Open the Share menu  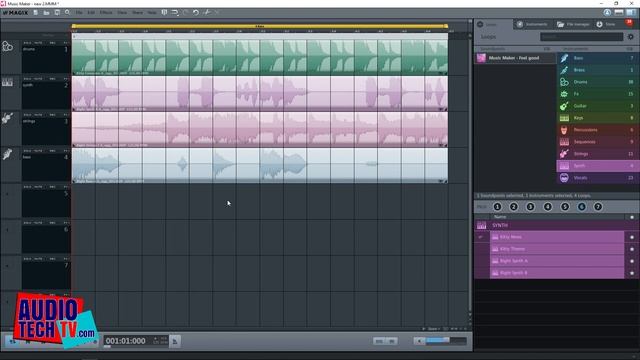137,13
